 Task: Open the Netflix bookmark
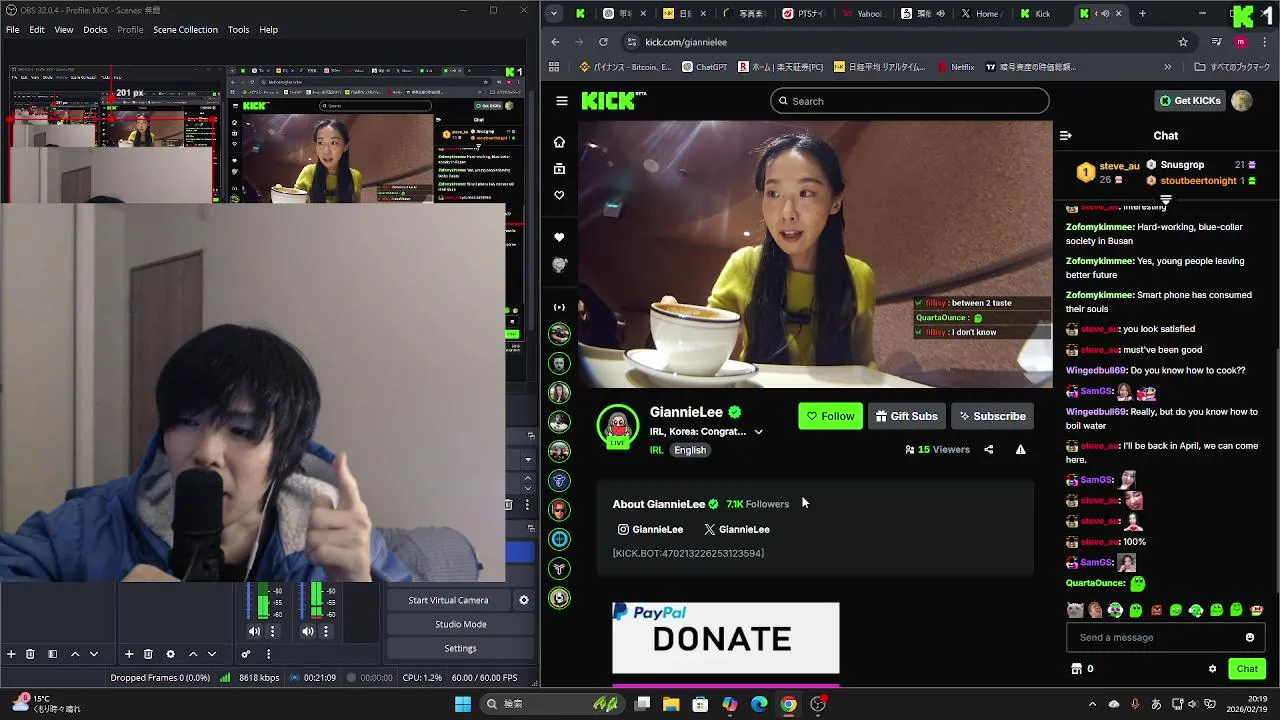[x=956, y=67]
